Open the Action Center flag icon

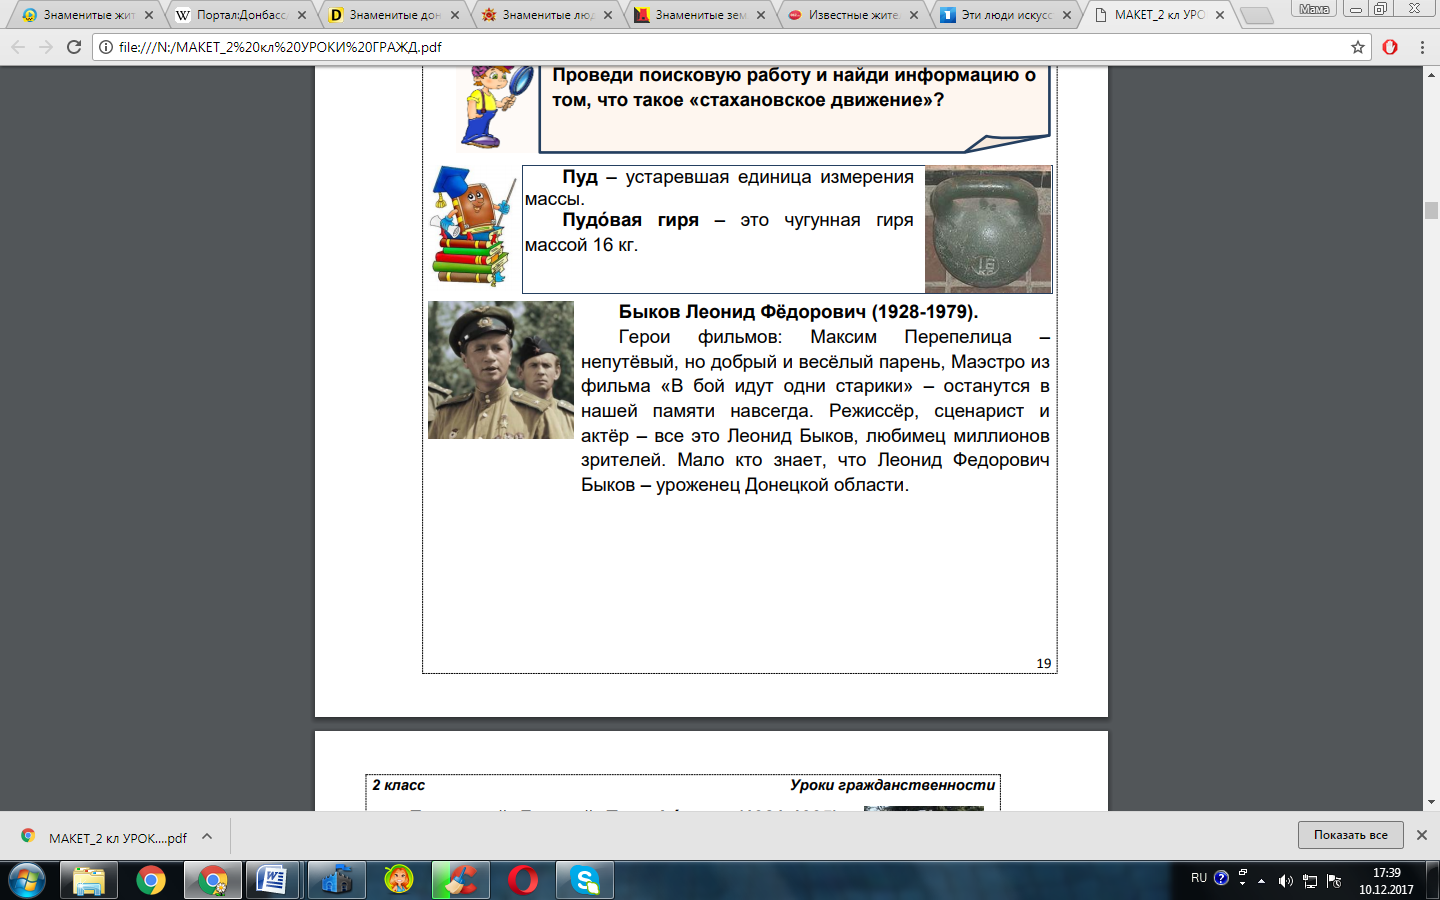coord(1334,881)
